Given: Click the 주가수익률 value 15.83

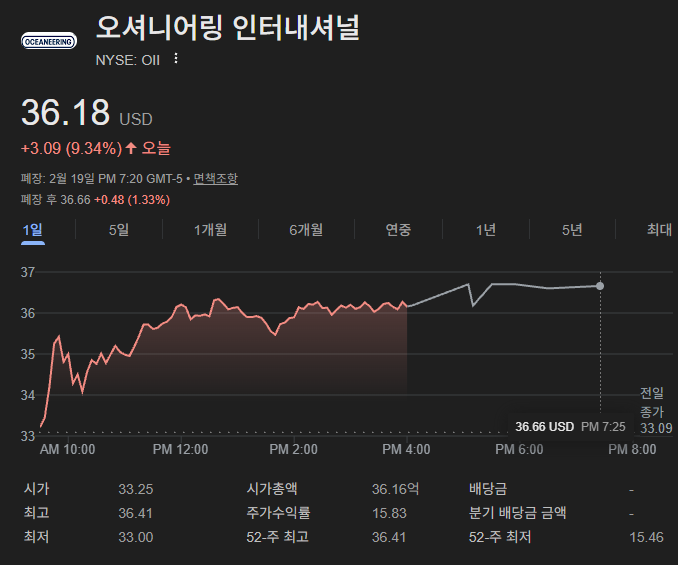Looking at the screenshot, I should pos(389,513).
